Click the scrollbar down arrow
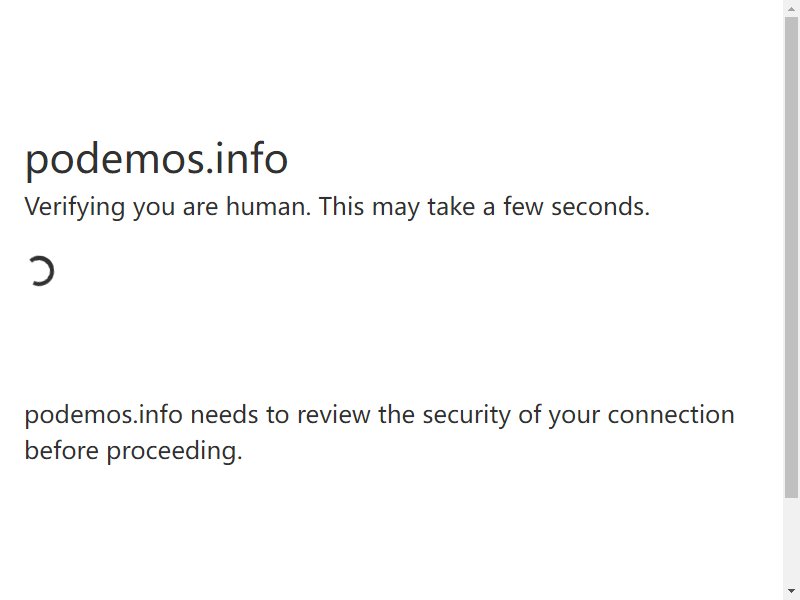 click(791, 593)
